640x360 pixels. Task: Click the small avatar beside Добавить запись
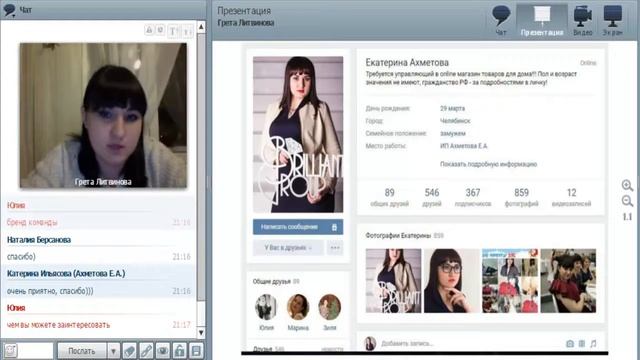(x=370, y=344)
